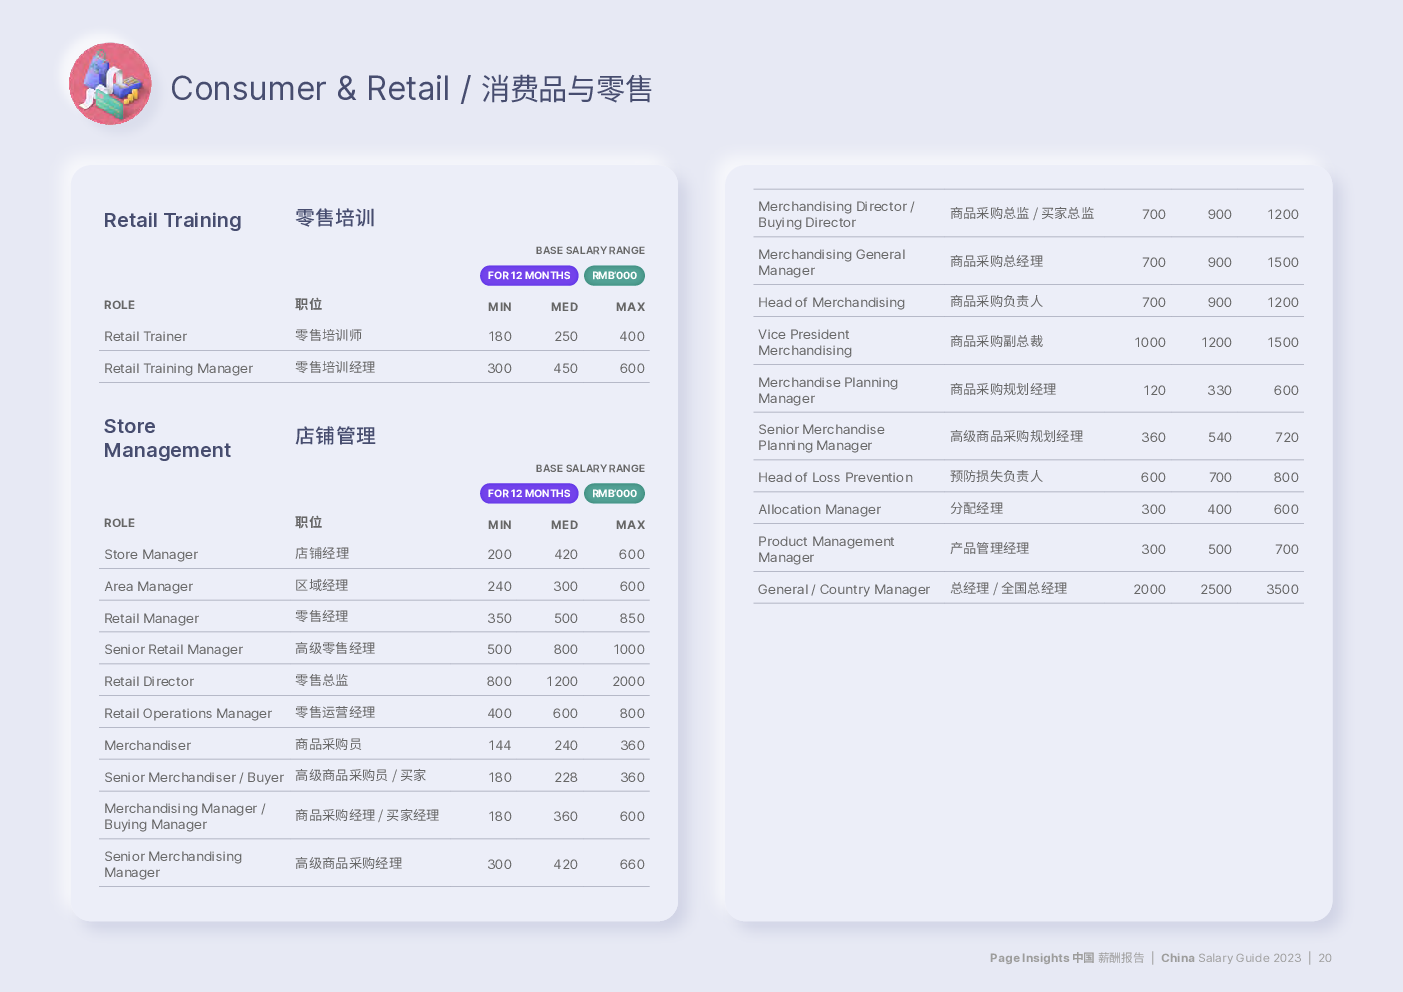Click the Retail Training 'FOR 12 MONTHS' badge
Image resolution: width=1403 pixels, height=992 pixels.
[x=529, y=276]
